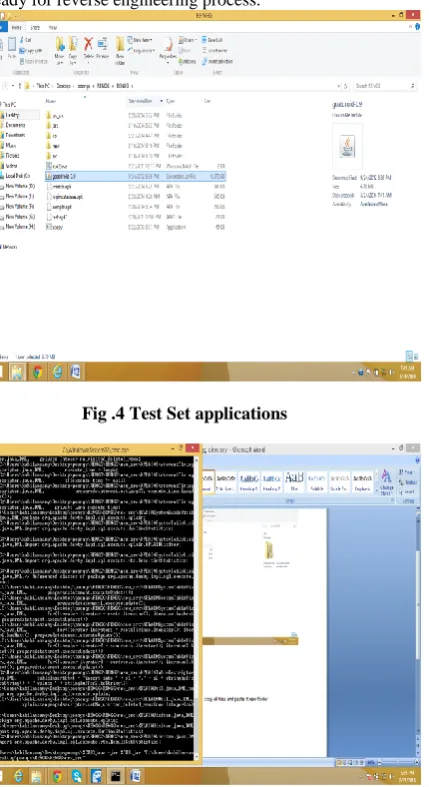Image resolution: width=429 pixels, height=787 pixels.
Task: Click Chrome icon on the Explorer screenshot taskbar
Action: click(37, 372)
